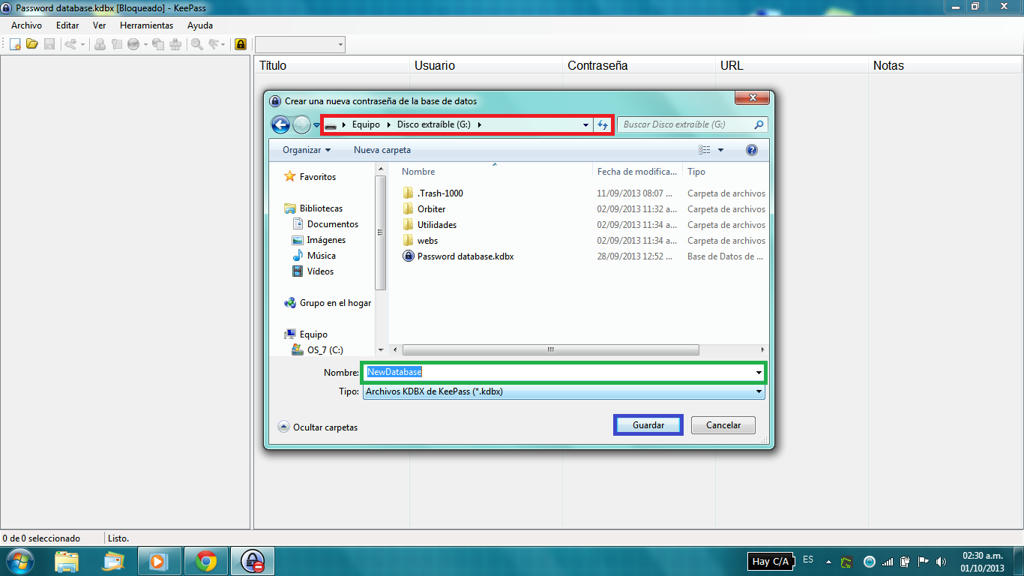The height and width of the screenshot is (576, 1024).
Task: Open the Organizar dropdown menu
Action: [306, 150]
